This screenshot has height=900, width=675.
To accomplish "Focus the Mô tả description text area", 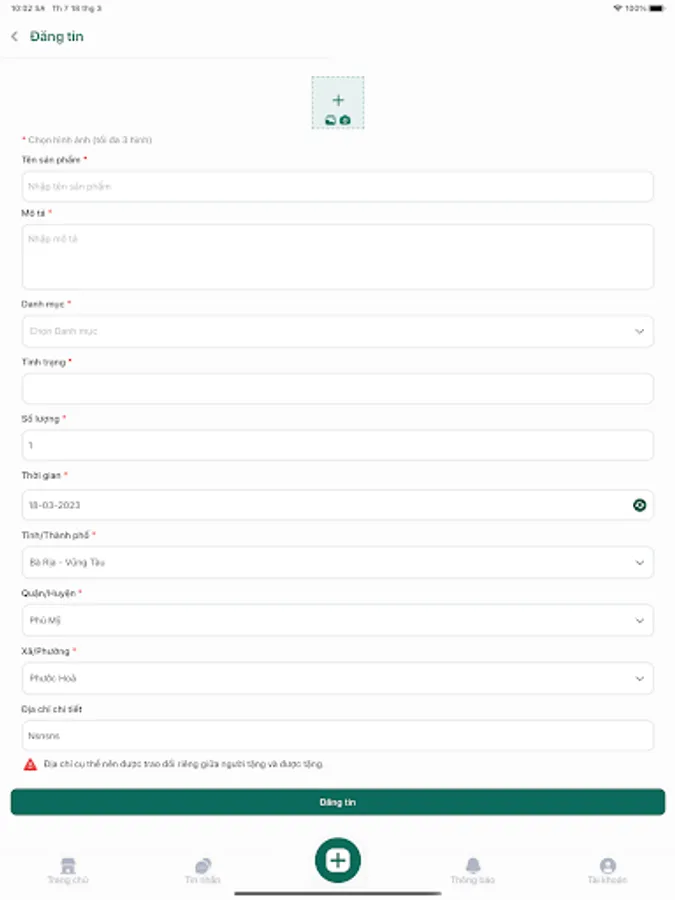I will point(338,257).
